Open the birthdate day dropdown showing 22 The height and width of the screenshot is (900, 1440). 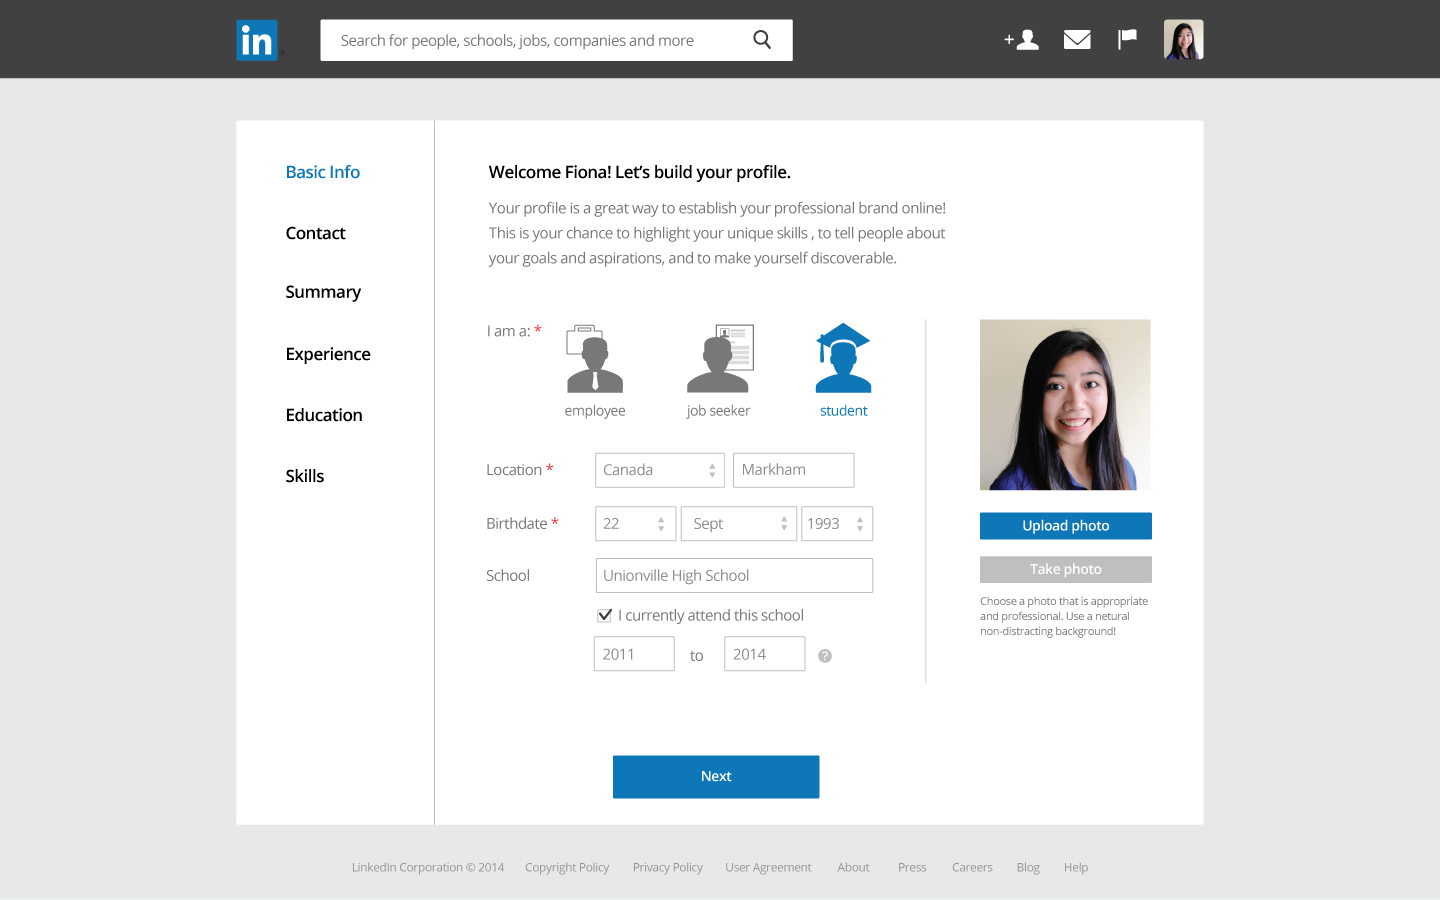point(636,524)
